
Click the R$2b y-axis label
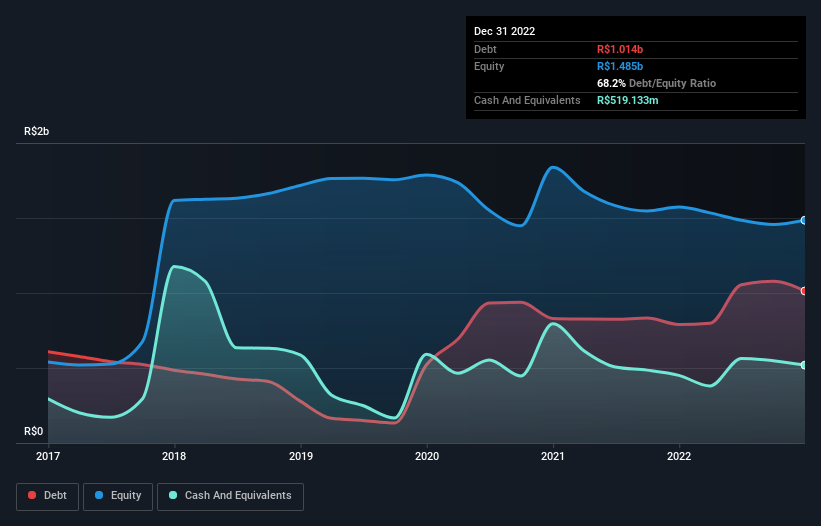[37, 131]
